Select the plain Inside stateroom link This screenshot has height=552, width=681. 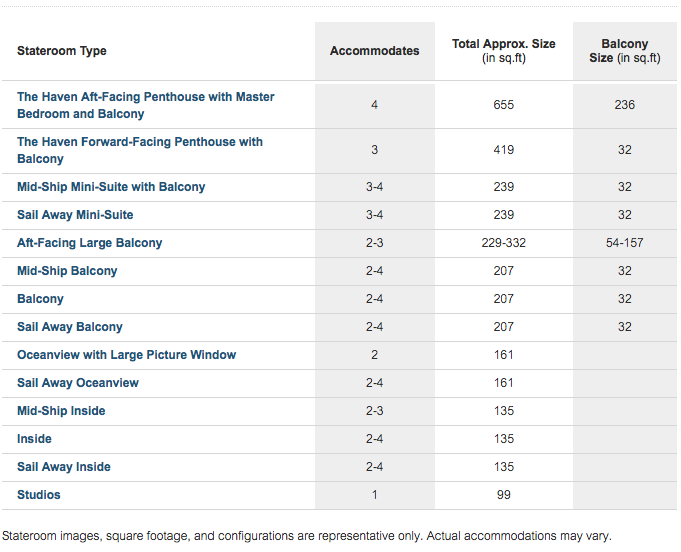pos(34,439)
